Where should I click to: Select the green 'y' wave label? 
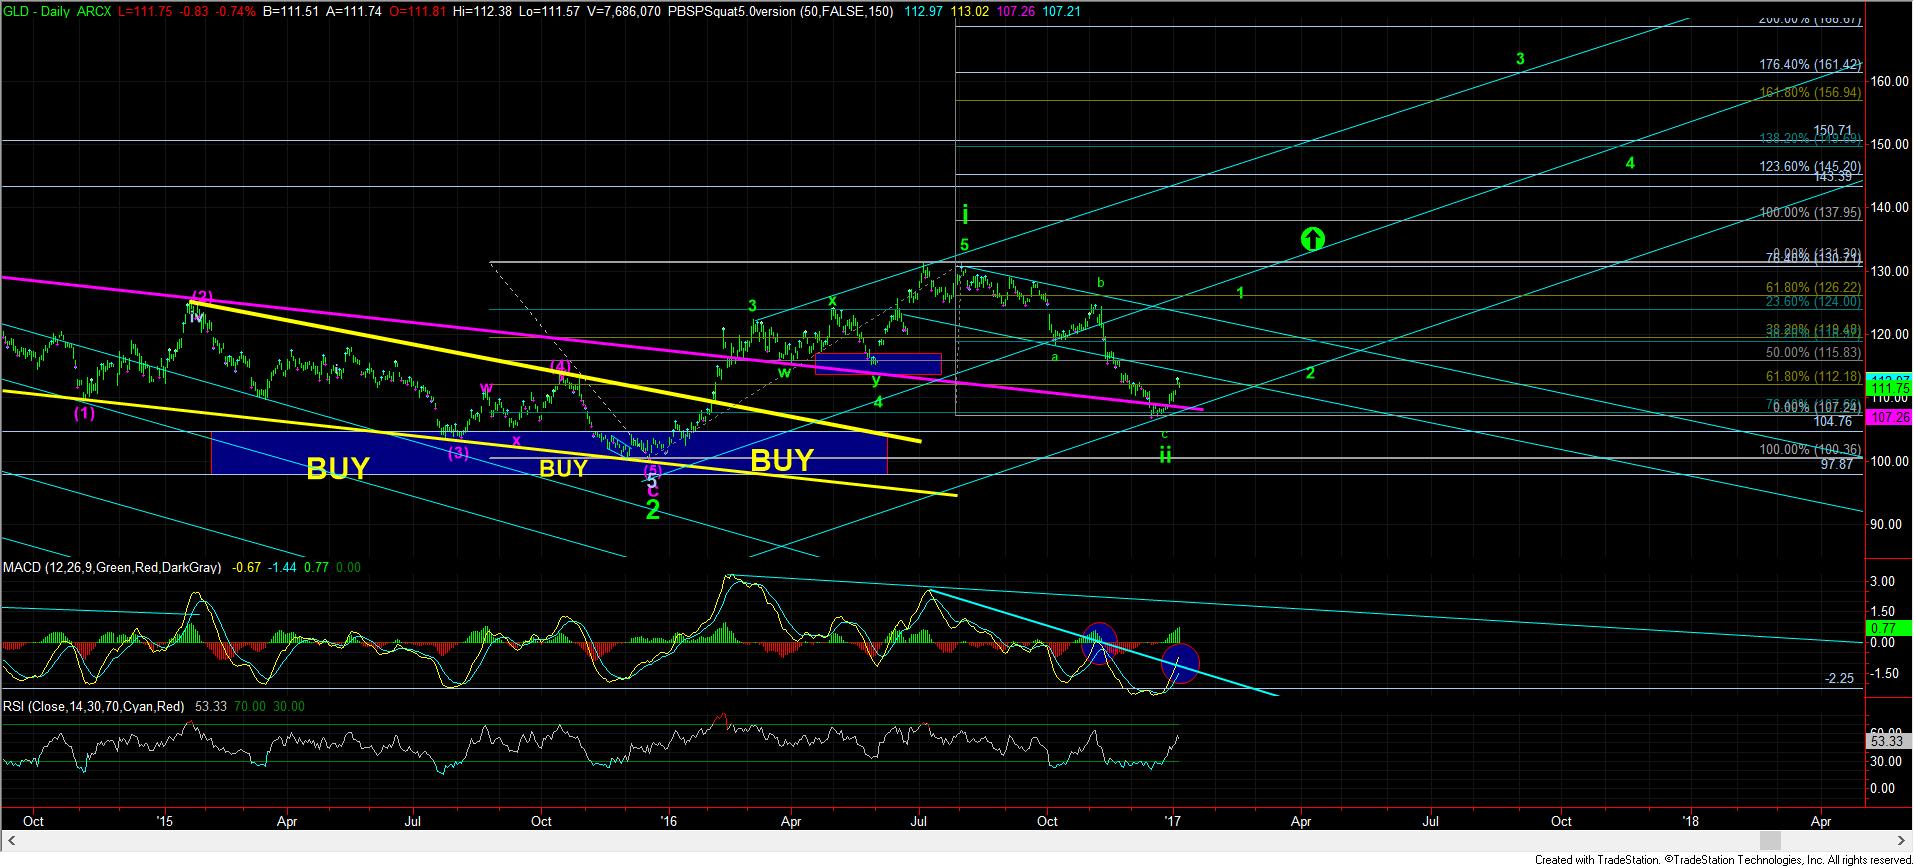(x=875, y=380)
